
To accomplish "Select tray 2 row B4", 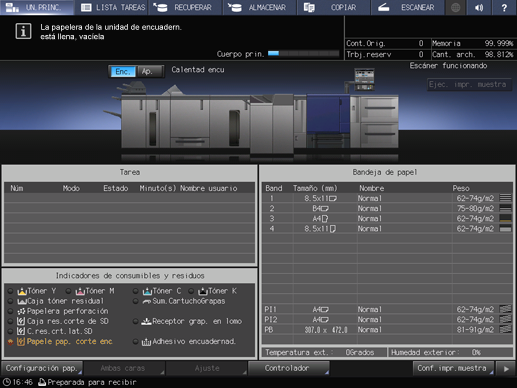I will pyautogui.click(x=387, y=209).
